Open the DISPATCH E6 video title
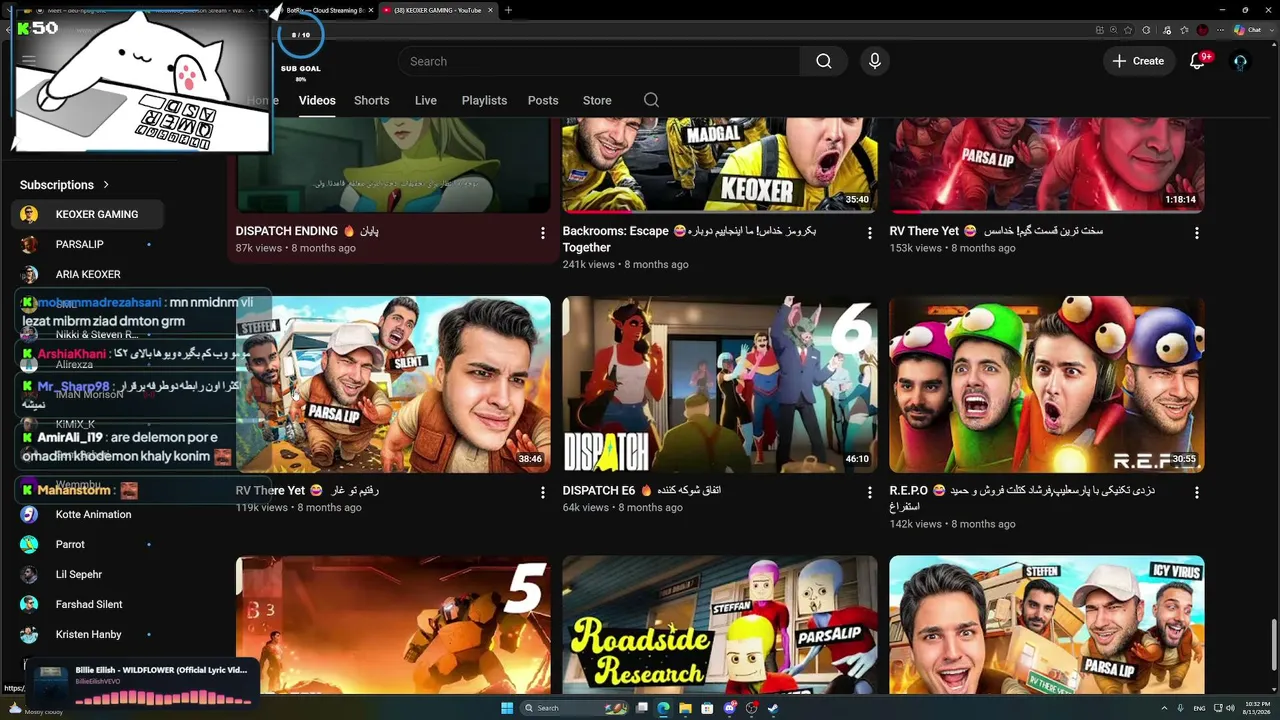The width and height of the screenshot is (1280, 720). (642, 491)
